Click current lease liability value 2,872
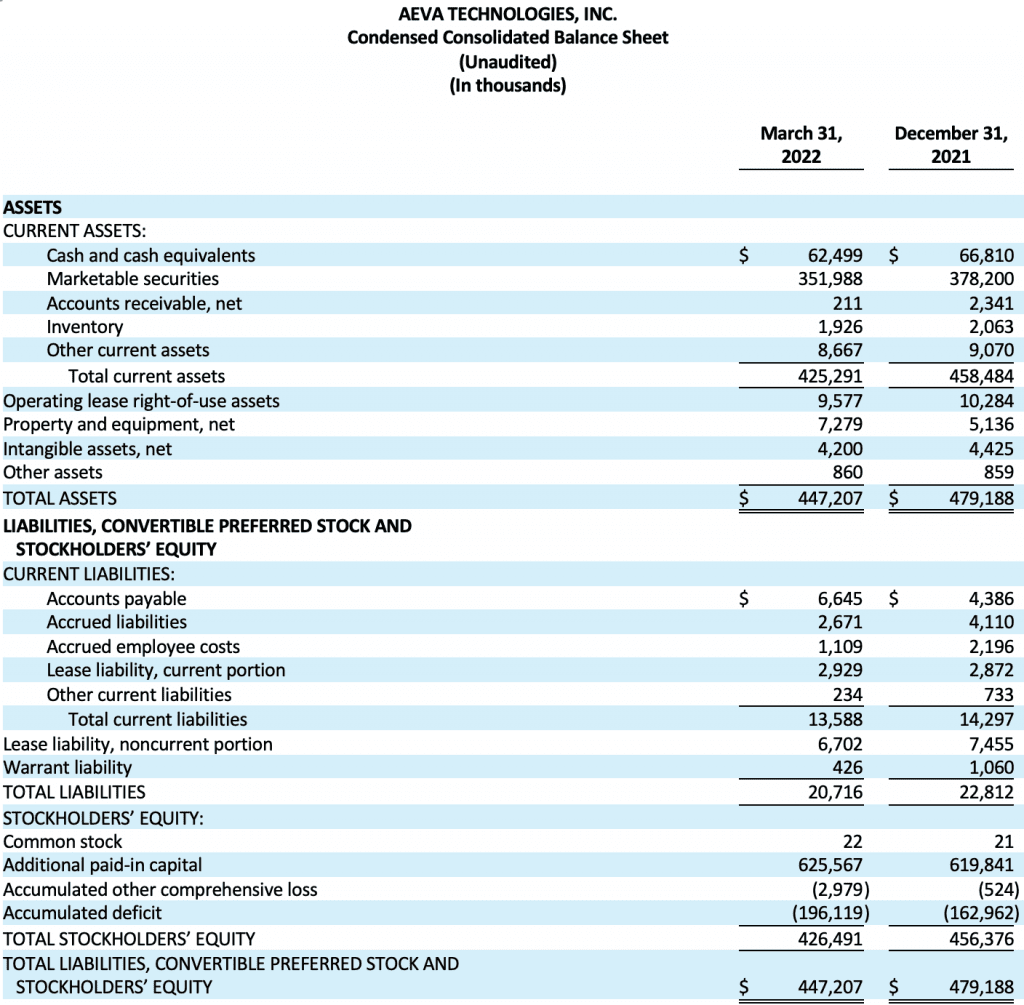Screen dimensions: 1024x1005 tap(991, 671)
